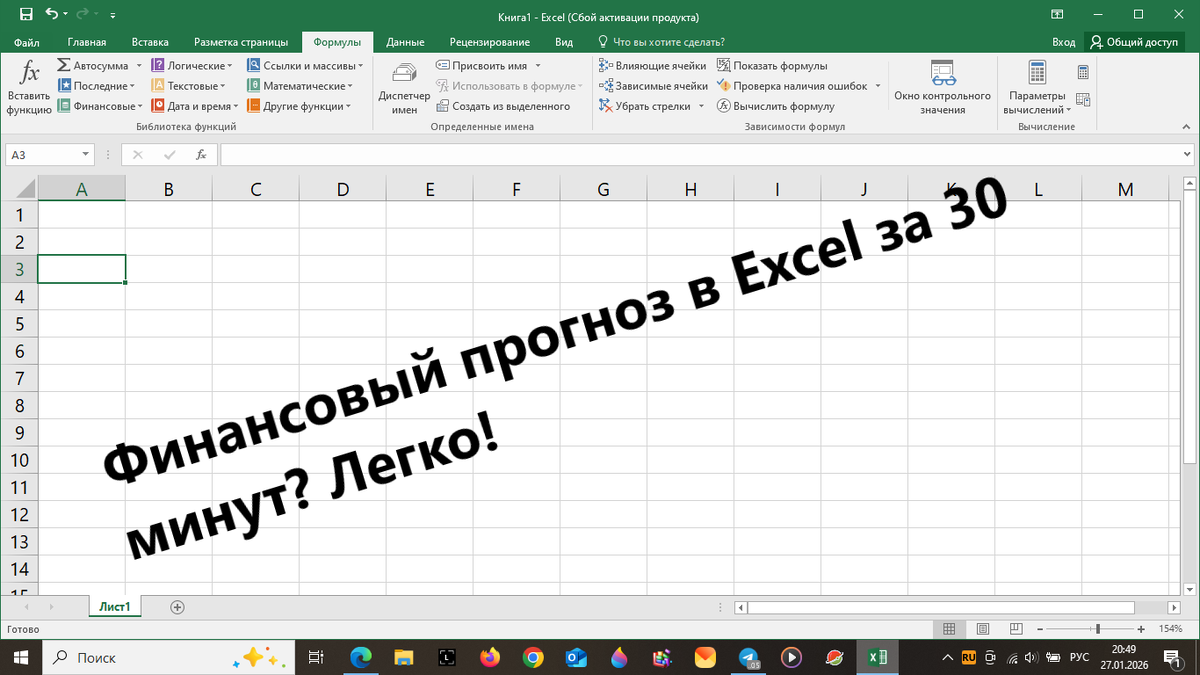
Task: Open Параметры вычислений dropdown
Action: (x=1037, y=88)
